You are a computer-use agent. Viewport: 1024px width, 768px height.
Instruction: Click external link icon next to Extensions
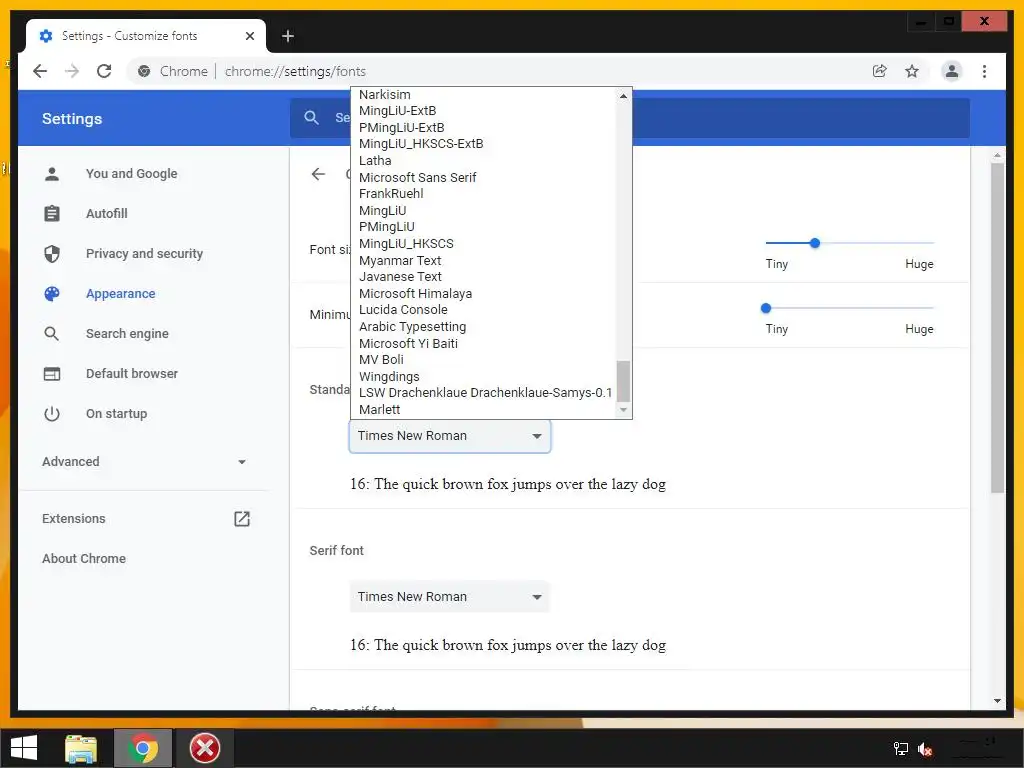point(242,519)
